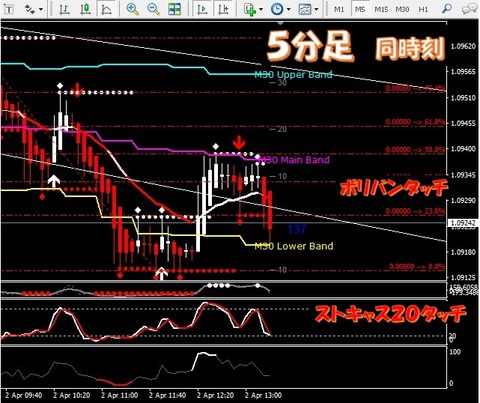
Task: Click the 'M30 Upper Band' label
Action: coord(293,74)
